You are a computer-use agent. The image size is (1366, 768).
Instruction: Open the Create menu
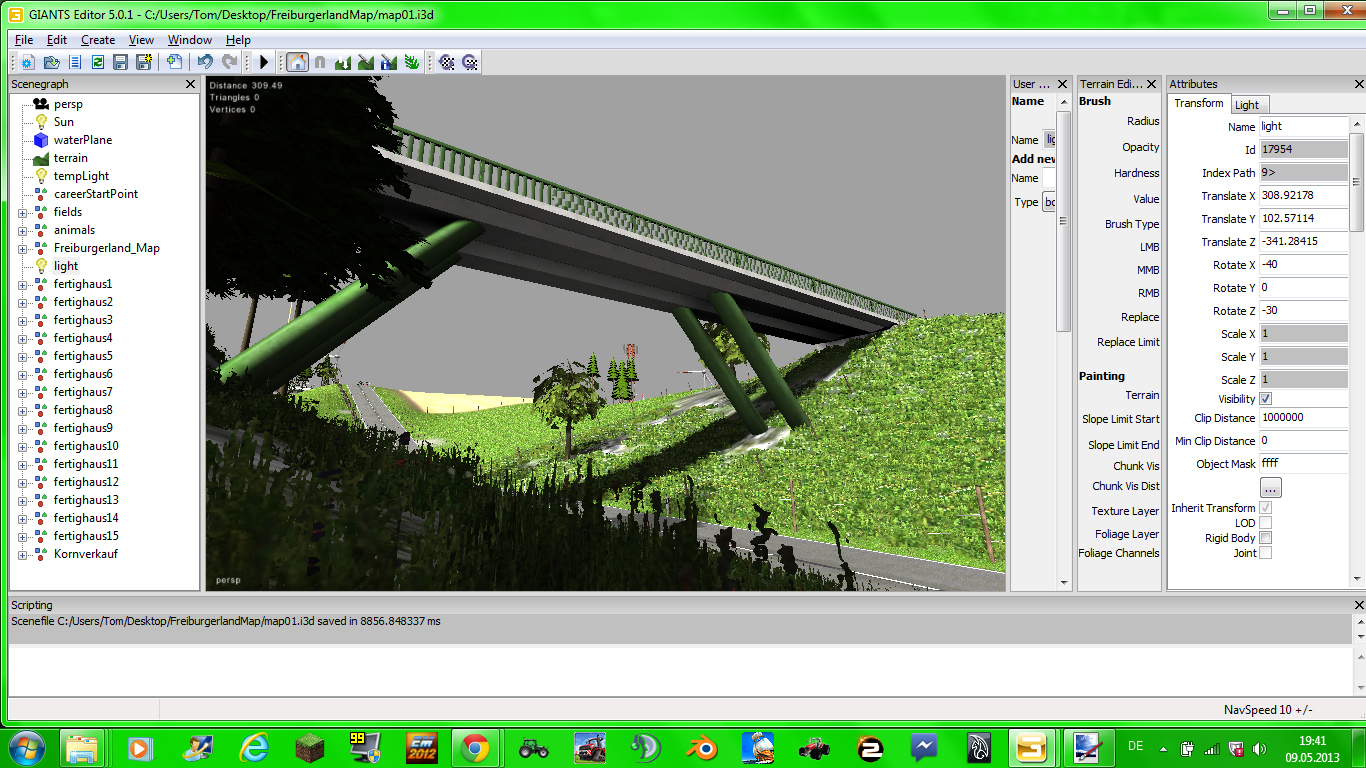point(98,40)
